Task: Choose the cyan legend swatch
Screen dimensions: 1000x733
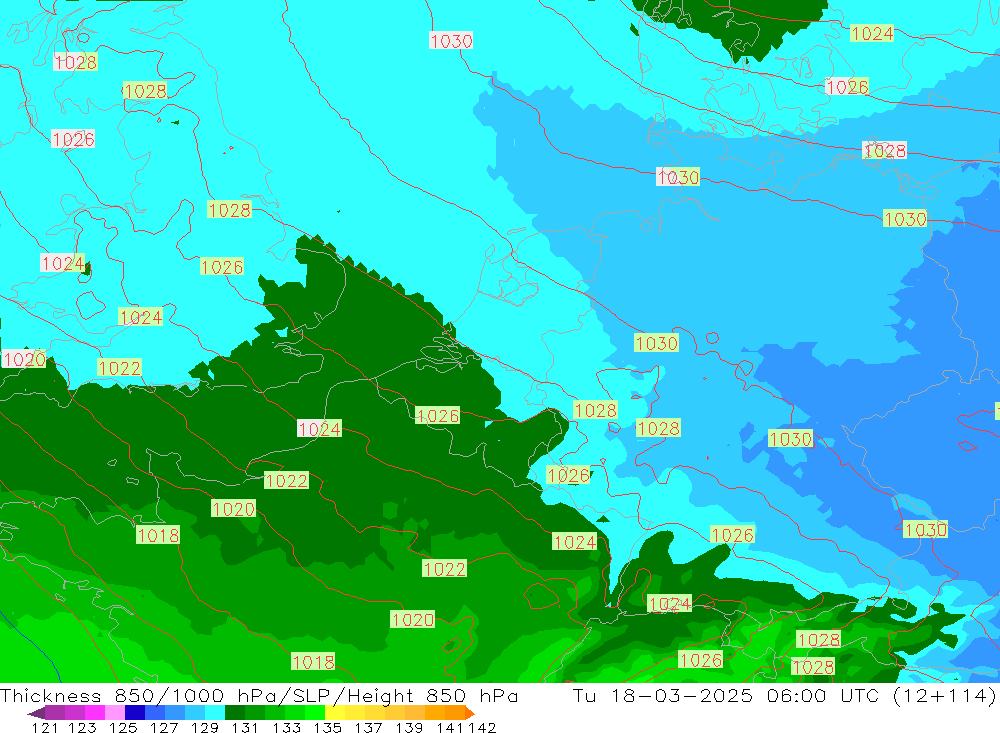Action: (x=215, y=713)
